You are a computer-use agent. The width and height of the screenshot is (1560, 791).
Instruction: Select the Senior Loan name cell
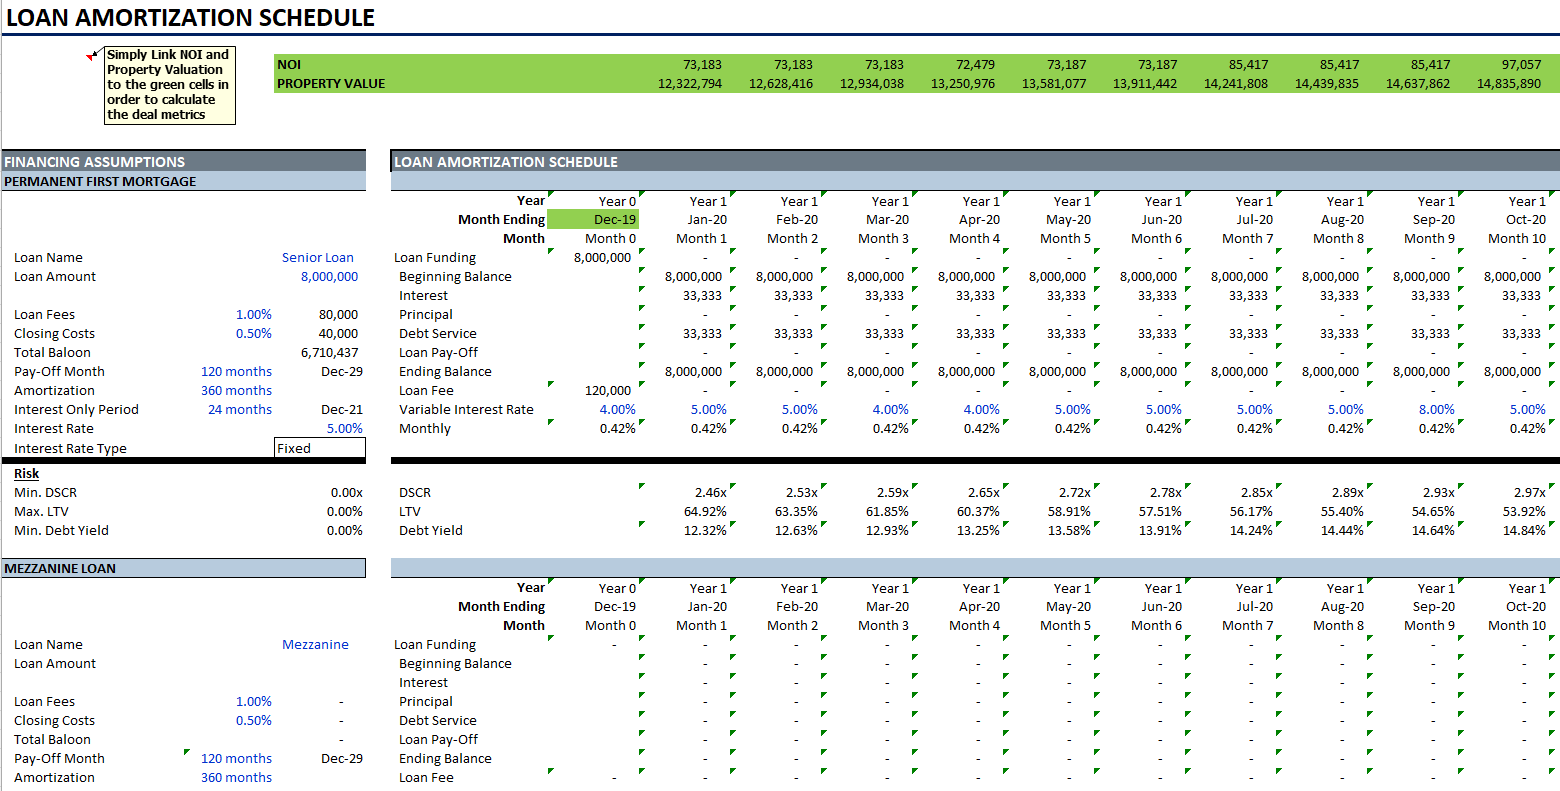(x=318, y=257)
